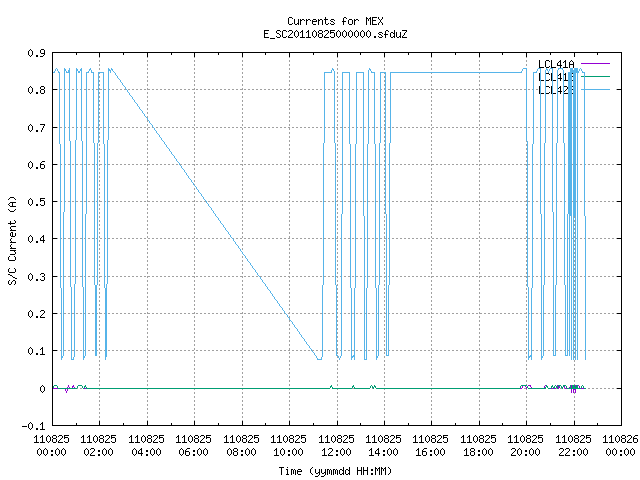The width and height of the screenshot is (640, 480).
Task: Click the 04:00 x-axis time label
Action: [146, 452]
